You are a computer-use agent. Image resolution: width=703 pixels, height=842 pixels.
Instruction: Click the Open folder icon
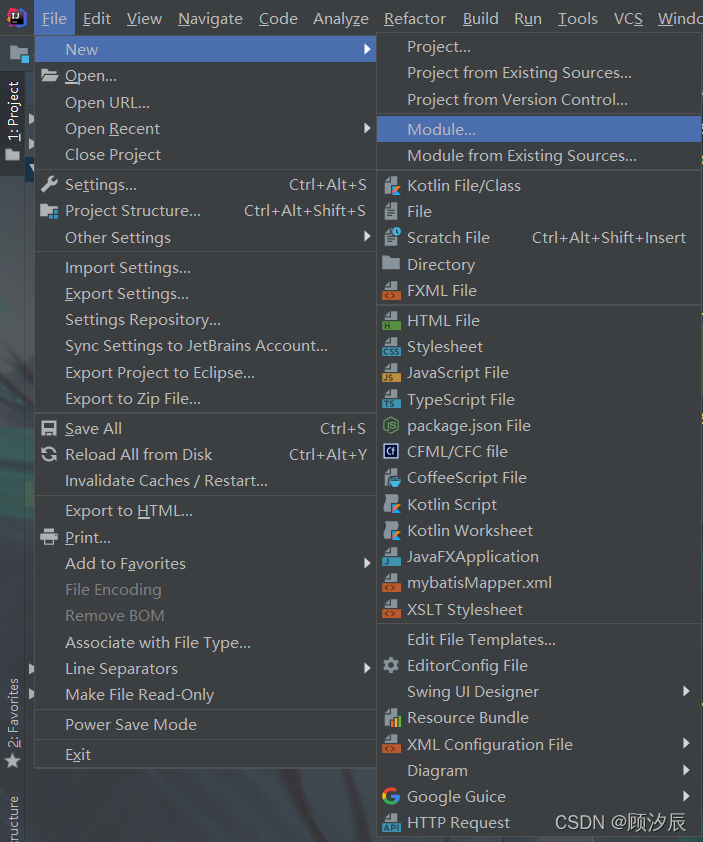point(49,75)
